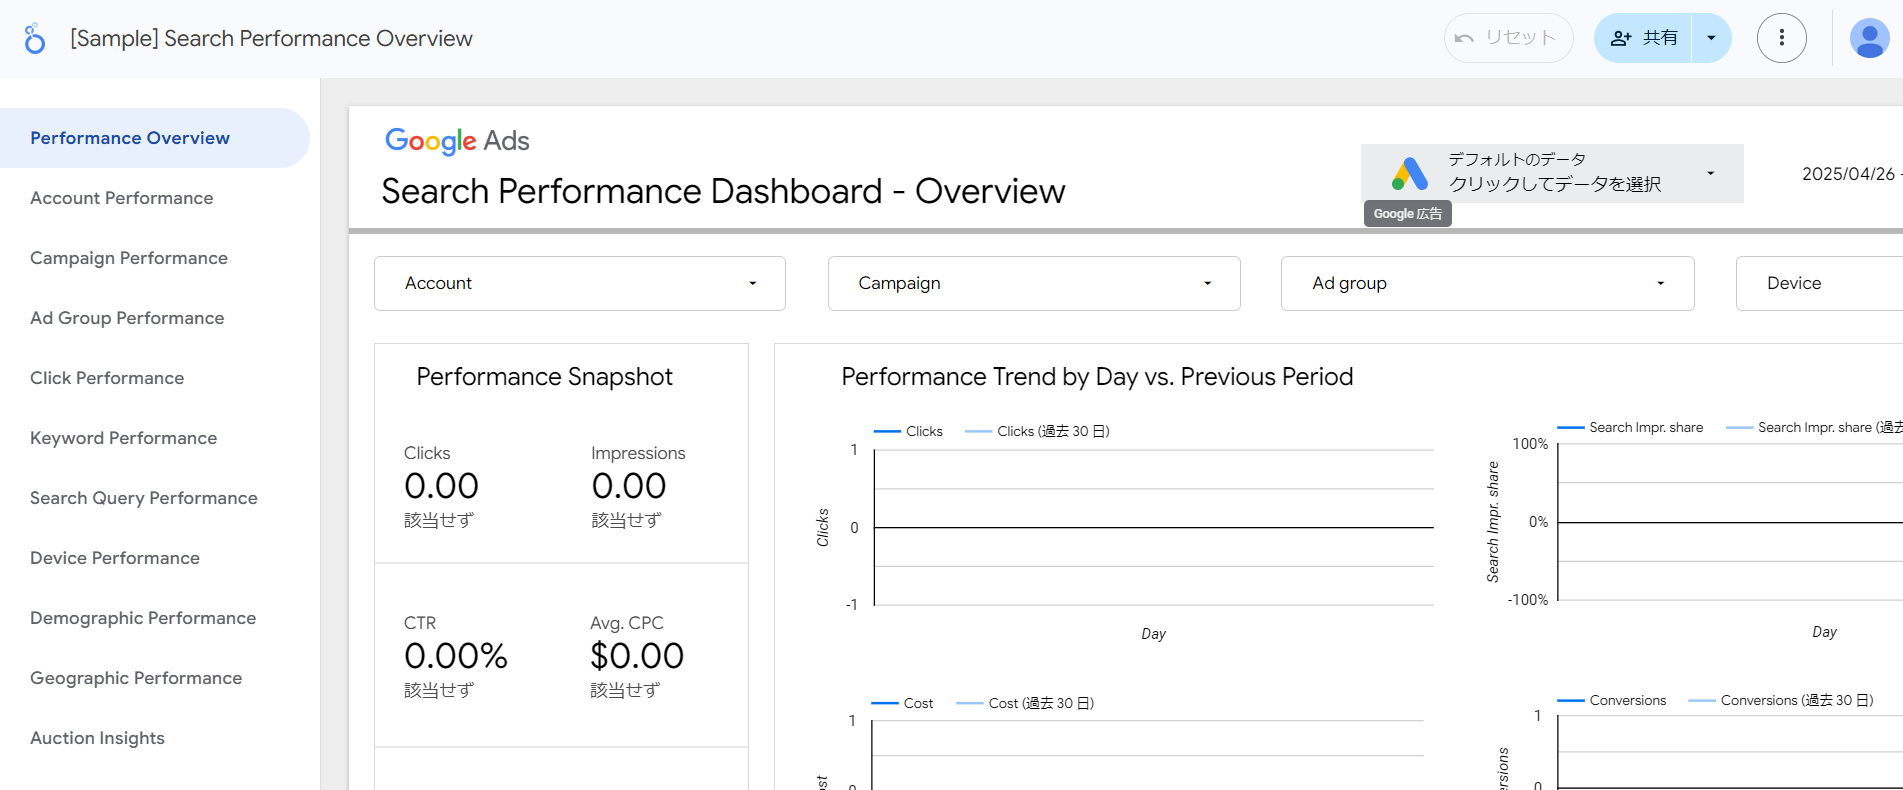Screen dimensions: 1903x790
Task: Open the Account filter dropdown
Action: (579, 283)
